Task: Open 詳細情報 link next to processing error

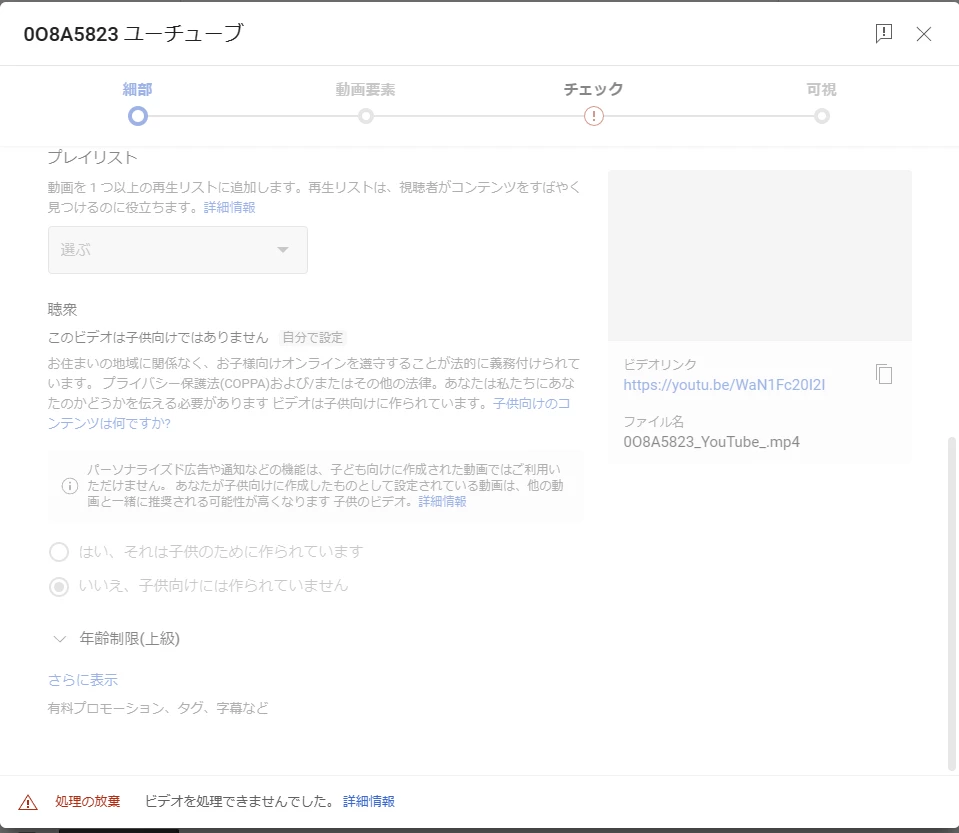Action: click(369, 801)
